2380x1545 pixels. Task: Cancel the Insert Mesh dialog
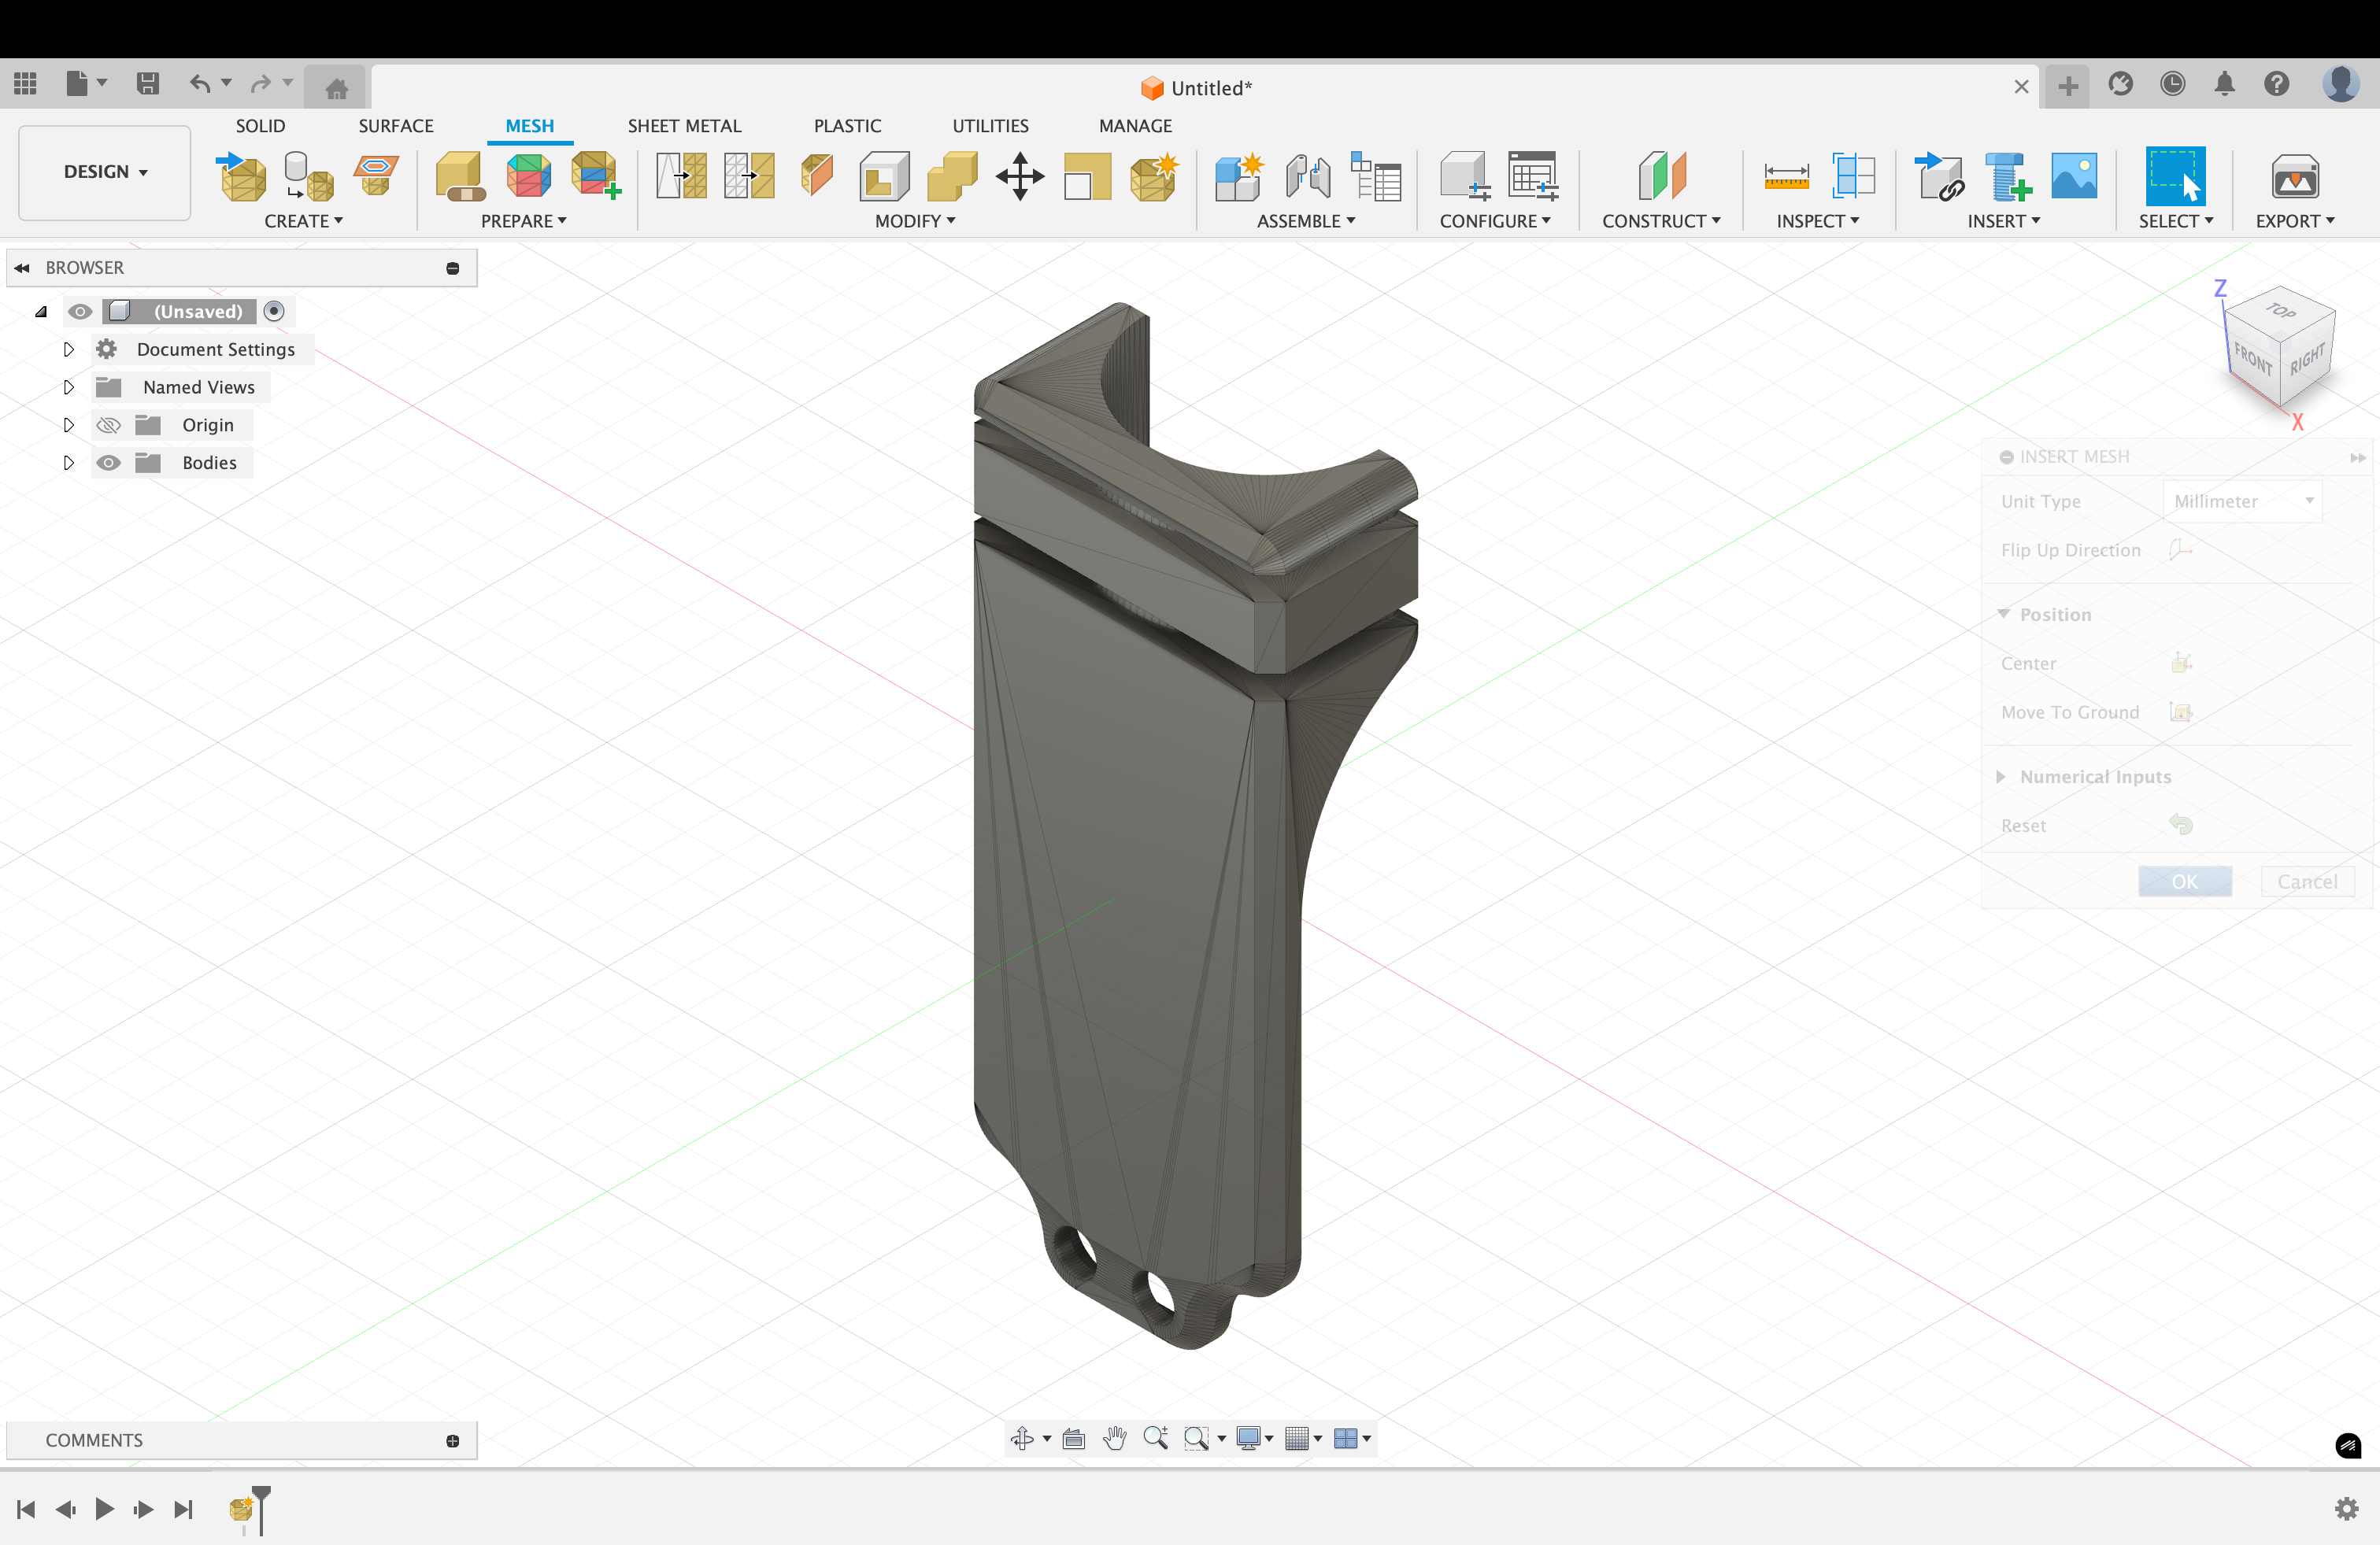[x=2307, y=881]
